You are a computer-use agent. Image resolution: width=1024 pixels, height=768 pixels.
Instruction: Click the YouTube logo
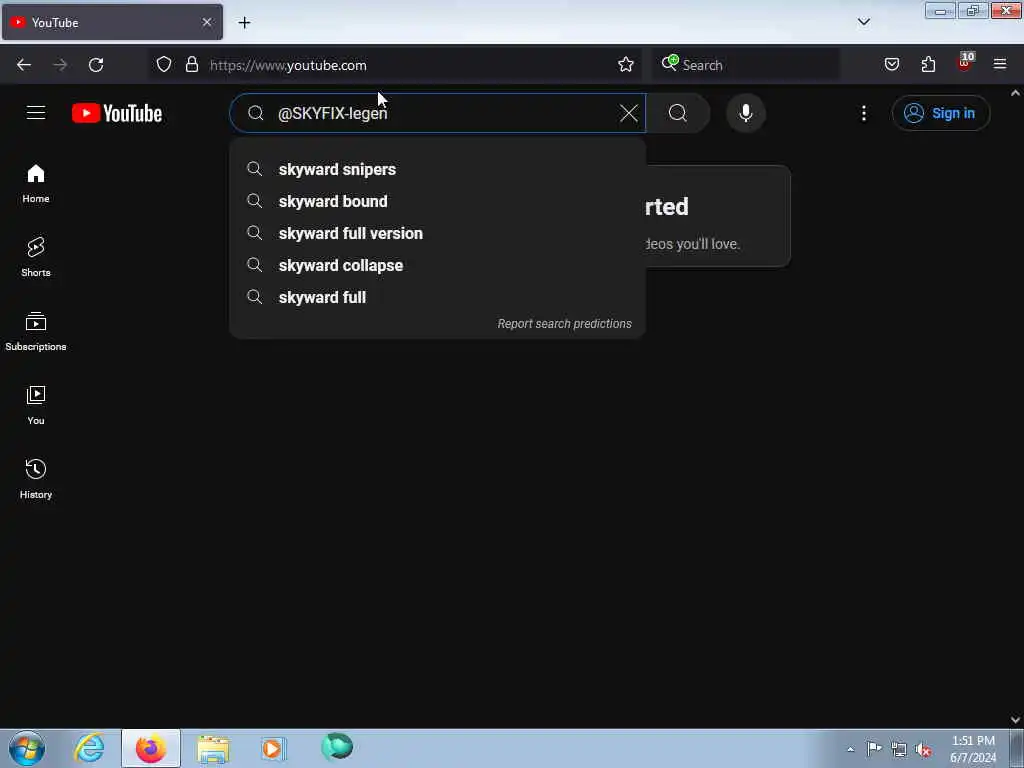(117, 113)
